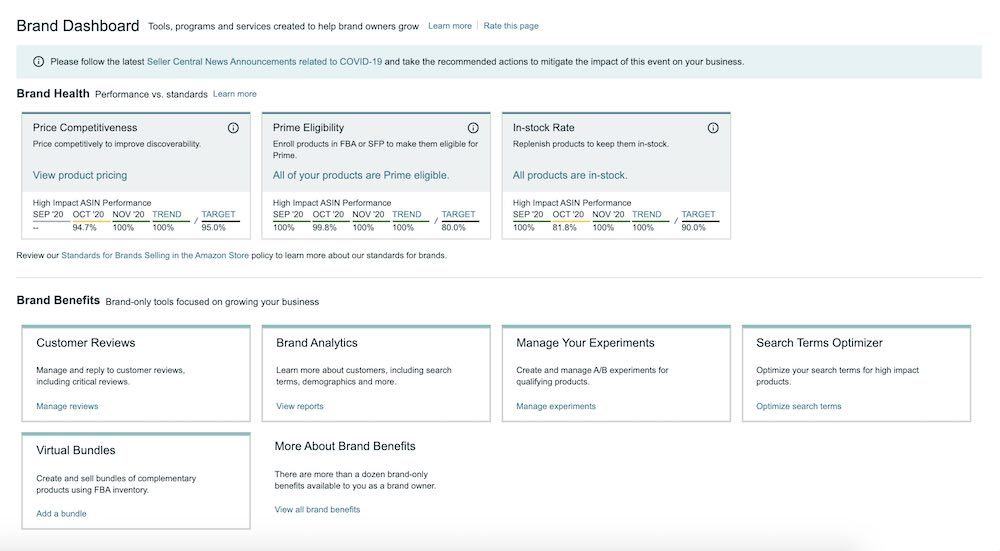
Task: Click Manage experiments link
Action: coord(556,406)
